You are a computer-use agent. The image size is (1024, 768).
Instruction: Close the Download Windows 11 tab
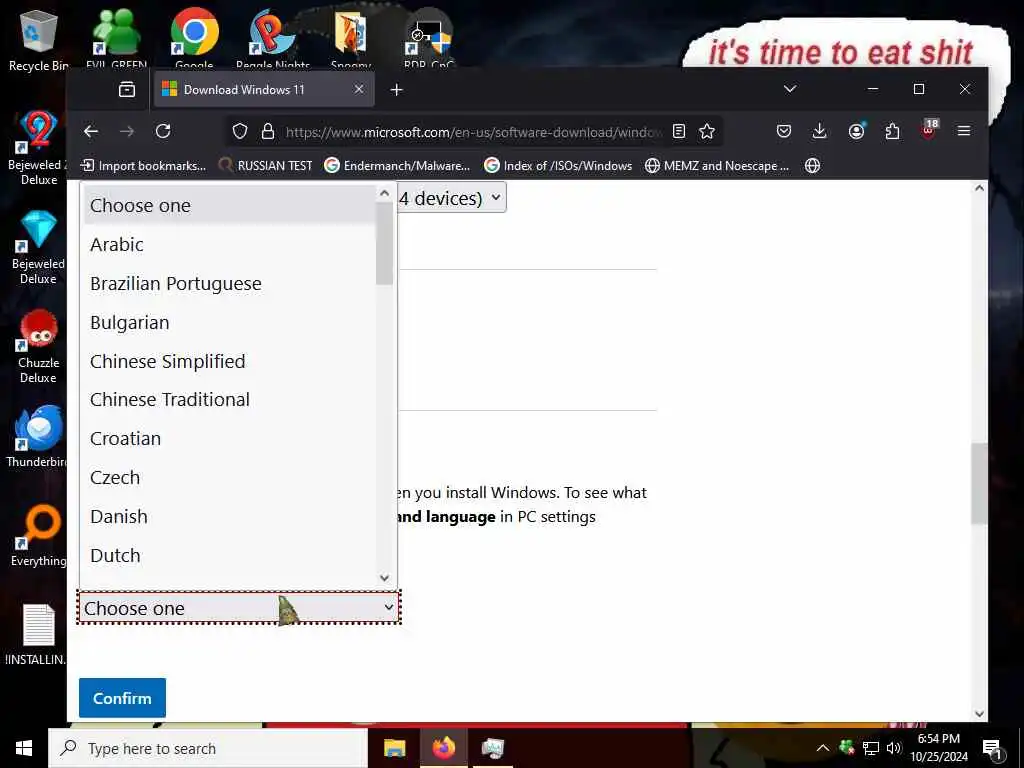(x=359, y=89)
